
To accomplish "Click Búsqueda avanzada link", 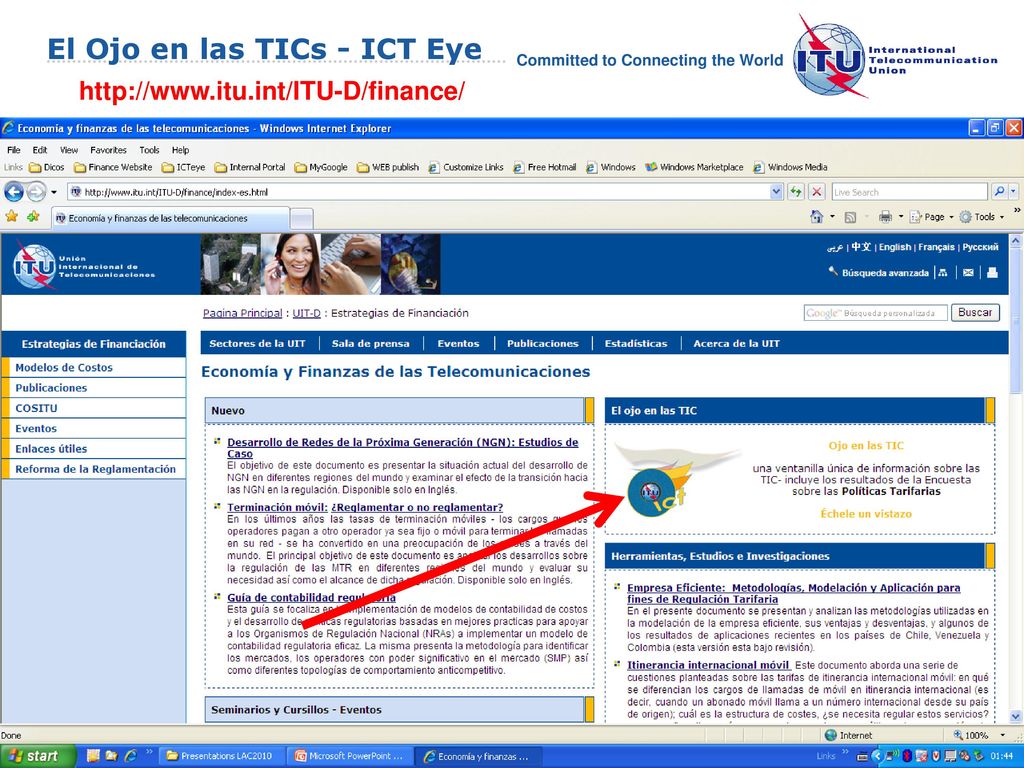I will [885, 273].
